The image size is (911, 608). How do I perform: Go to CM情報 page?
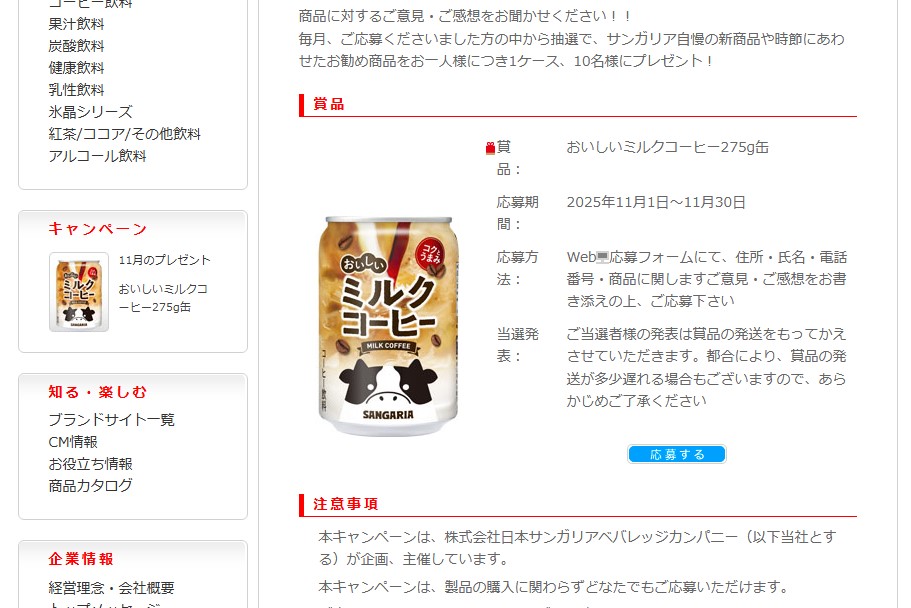click(73, 442)
